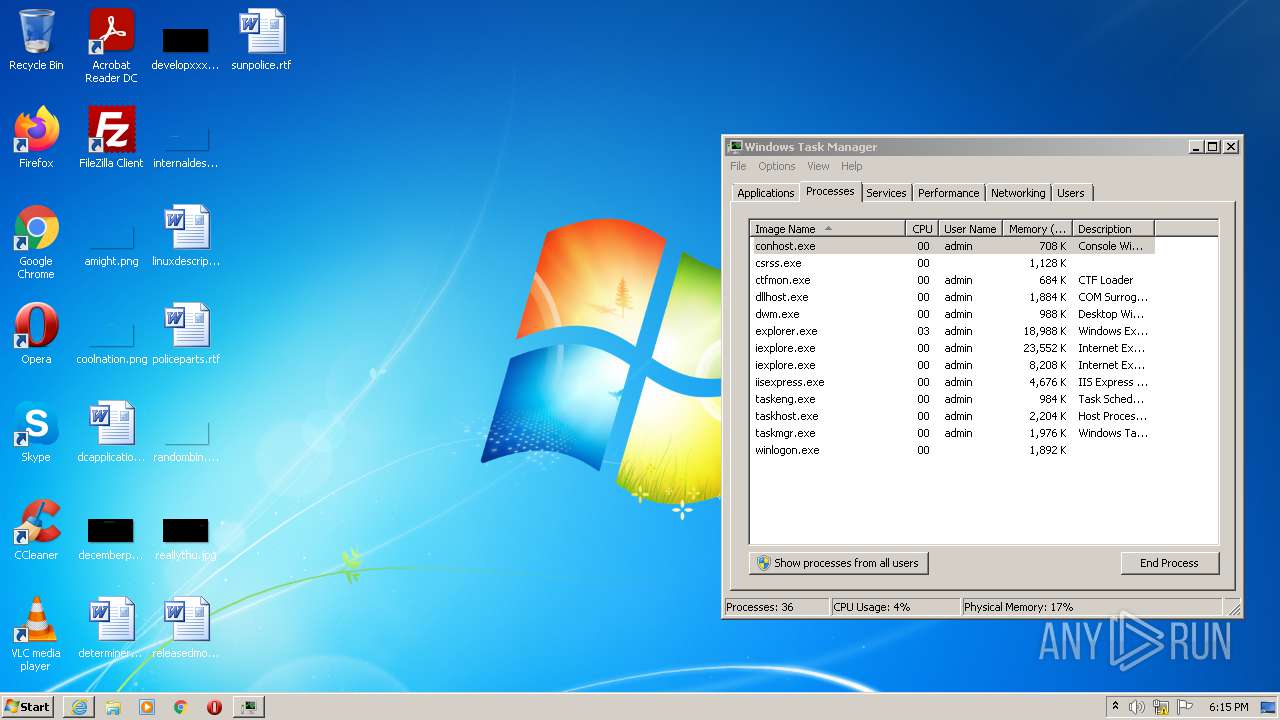Open media player taskbar icon
The height and width of the screenshot is (720, 1280).
pos(147,707)
